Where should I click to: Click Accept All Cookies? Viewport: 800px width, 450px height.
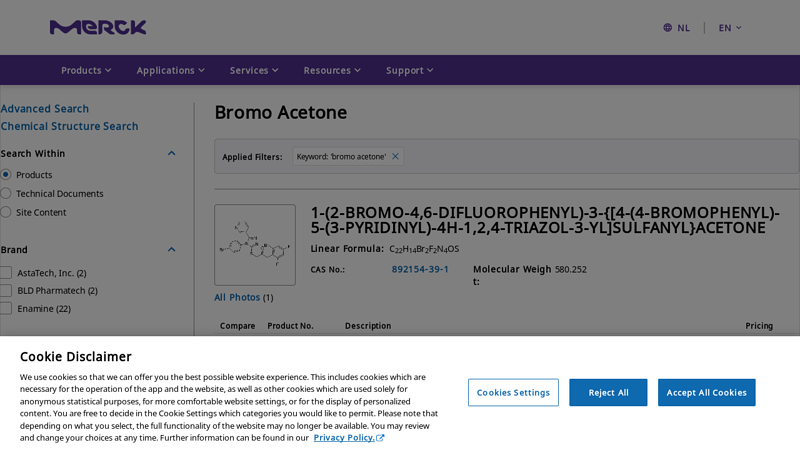707,392
